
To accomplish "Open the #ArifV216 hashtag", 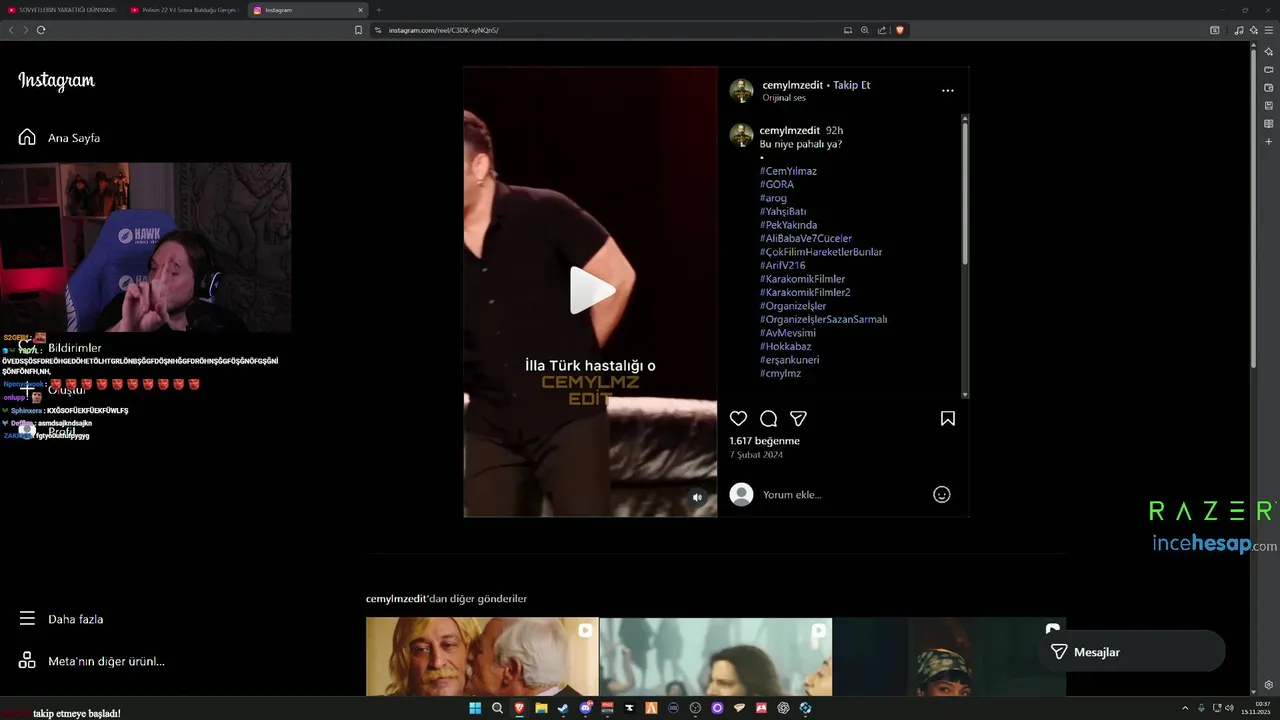I will click(782, 265).
